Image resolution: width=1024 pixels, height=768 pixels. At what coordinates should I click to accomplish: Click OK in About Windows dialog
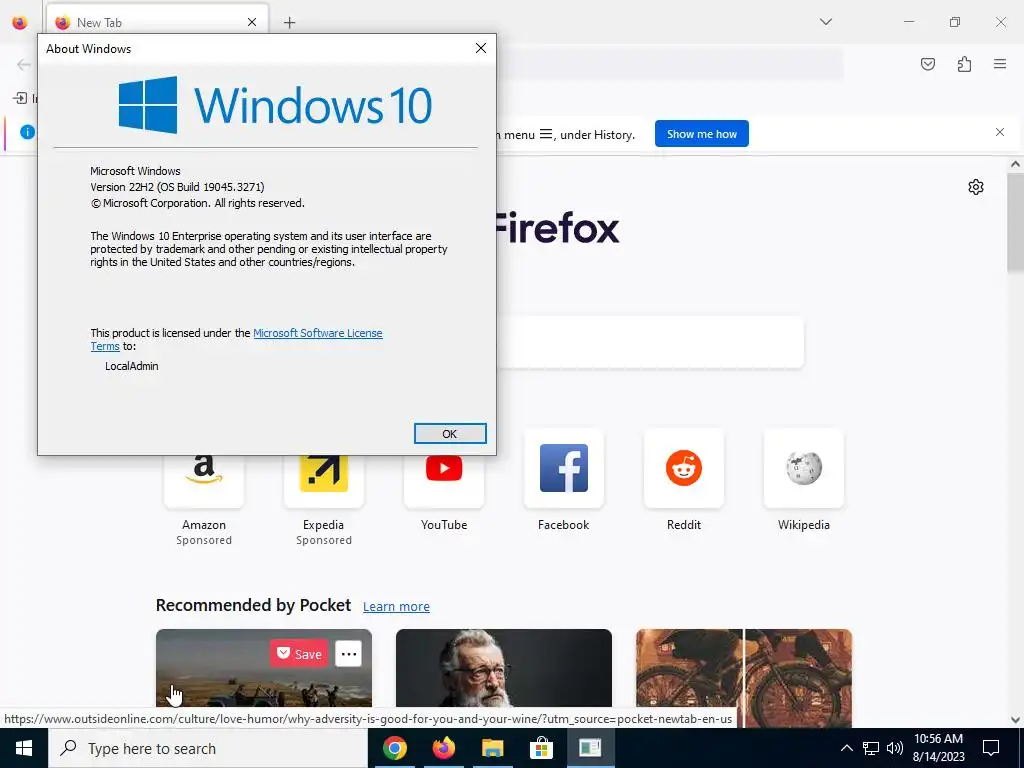[450, 434]
